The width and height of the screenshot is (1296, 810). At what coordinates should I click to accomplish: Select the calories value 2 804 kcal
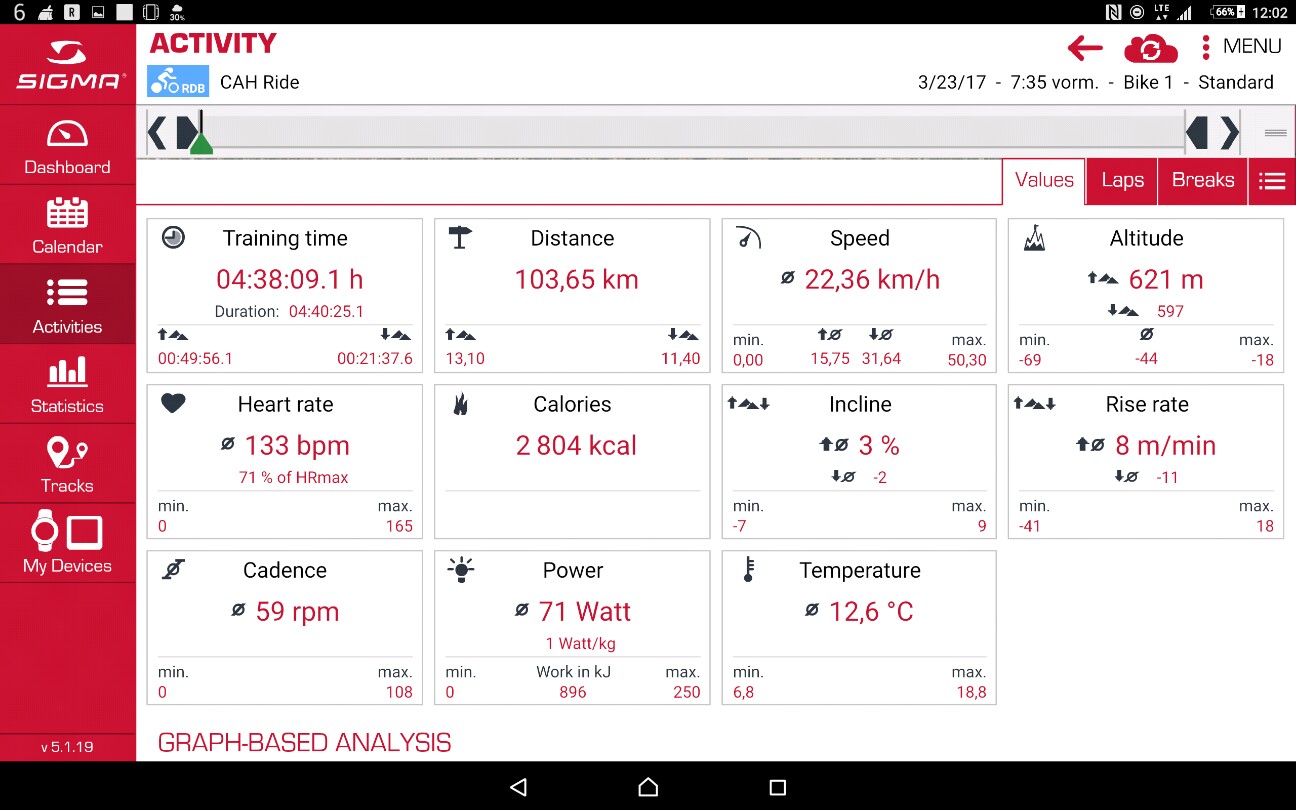(576, 445)
